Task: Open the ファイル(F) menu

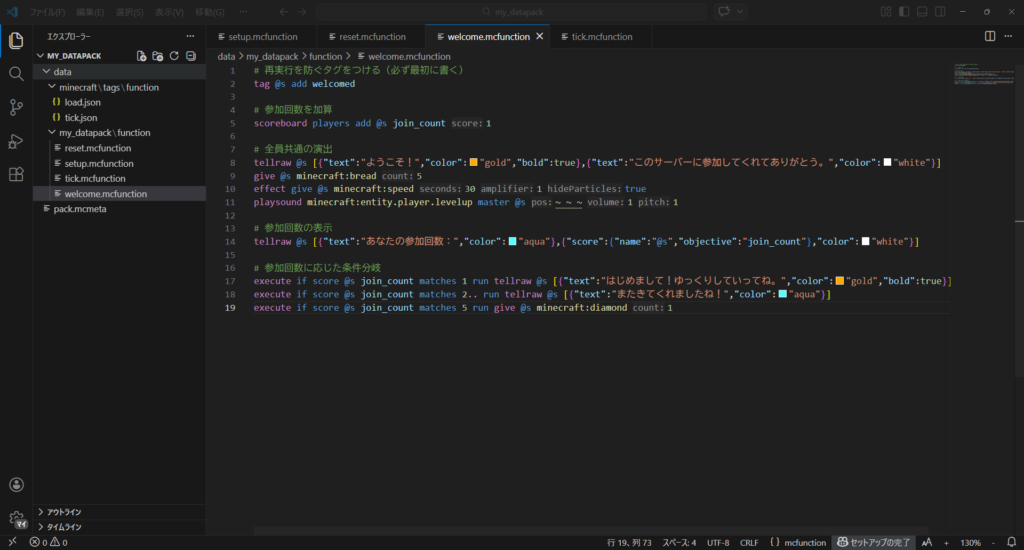Action: click(x=47, y=12)
